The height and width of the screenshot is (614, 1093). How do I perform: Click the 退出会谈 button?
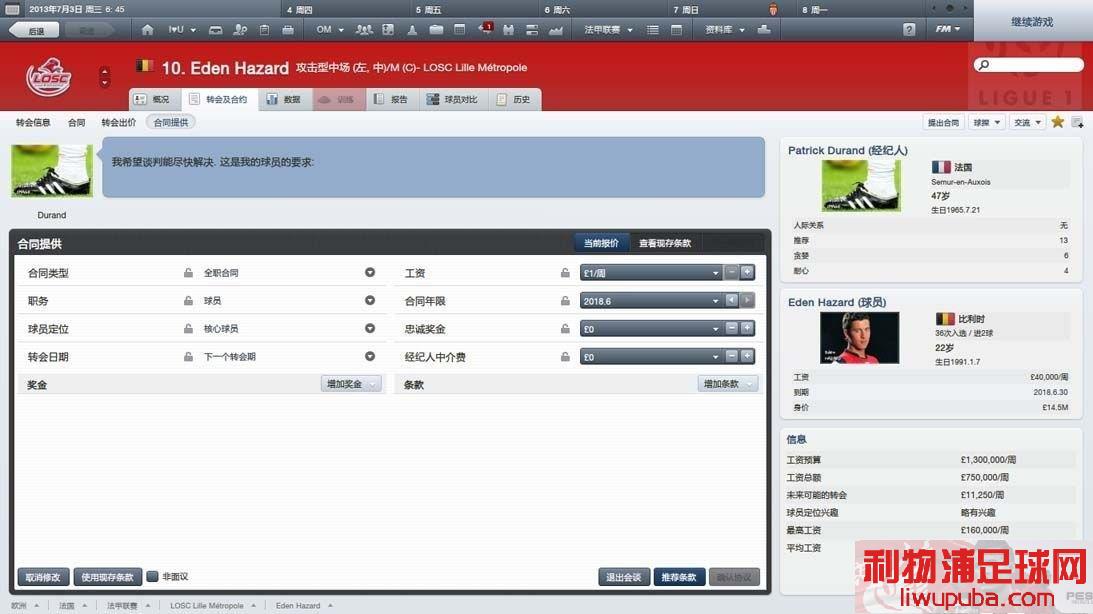coord(623,577)
